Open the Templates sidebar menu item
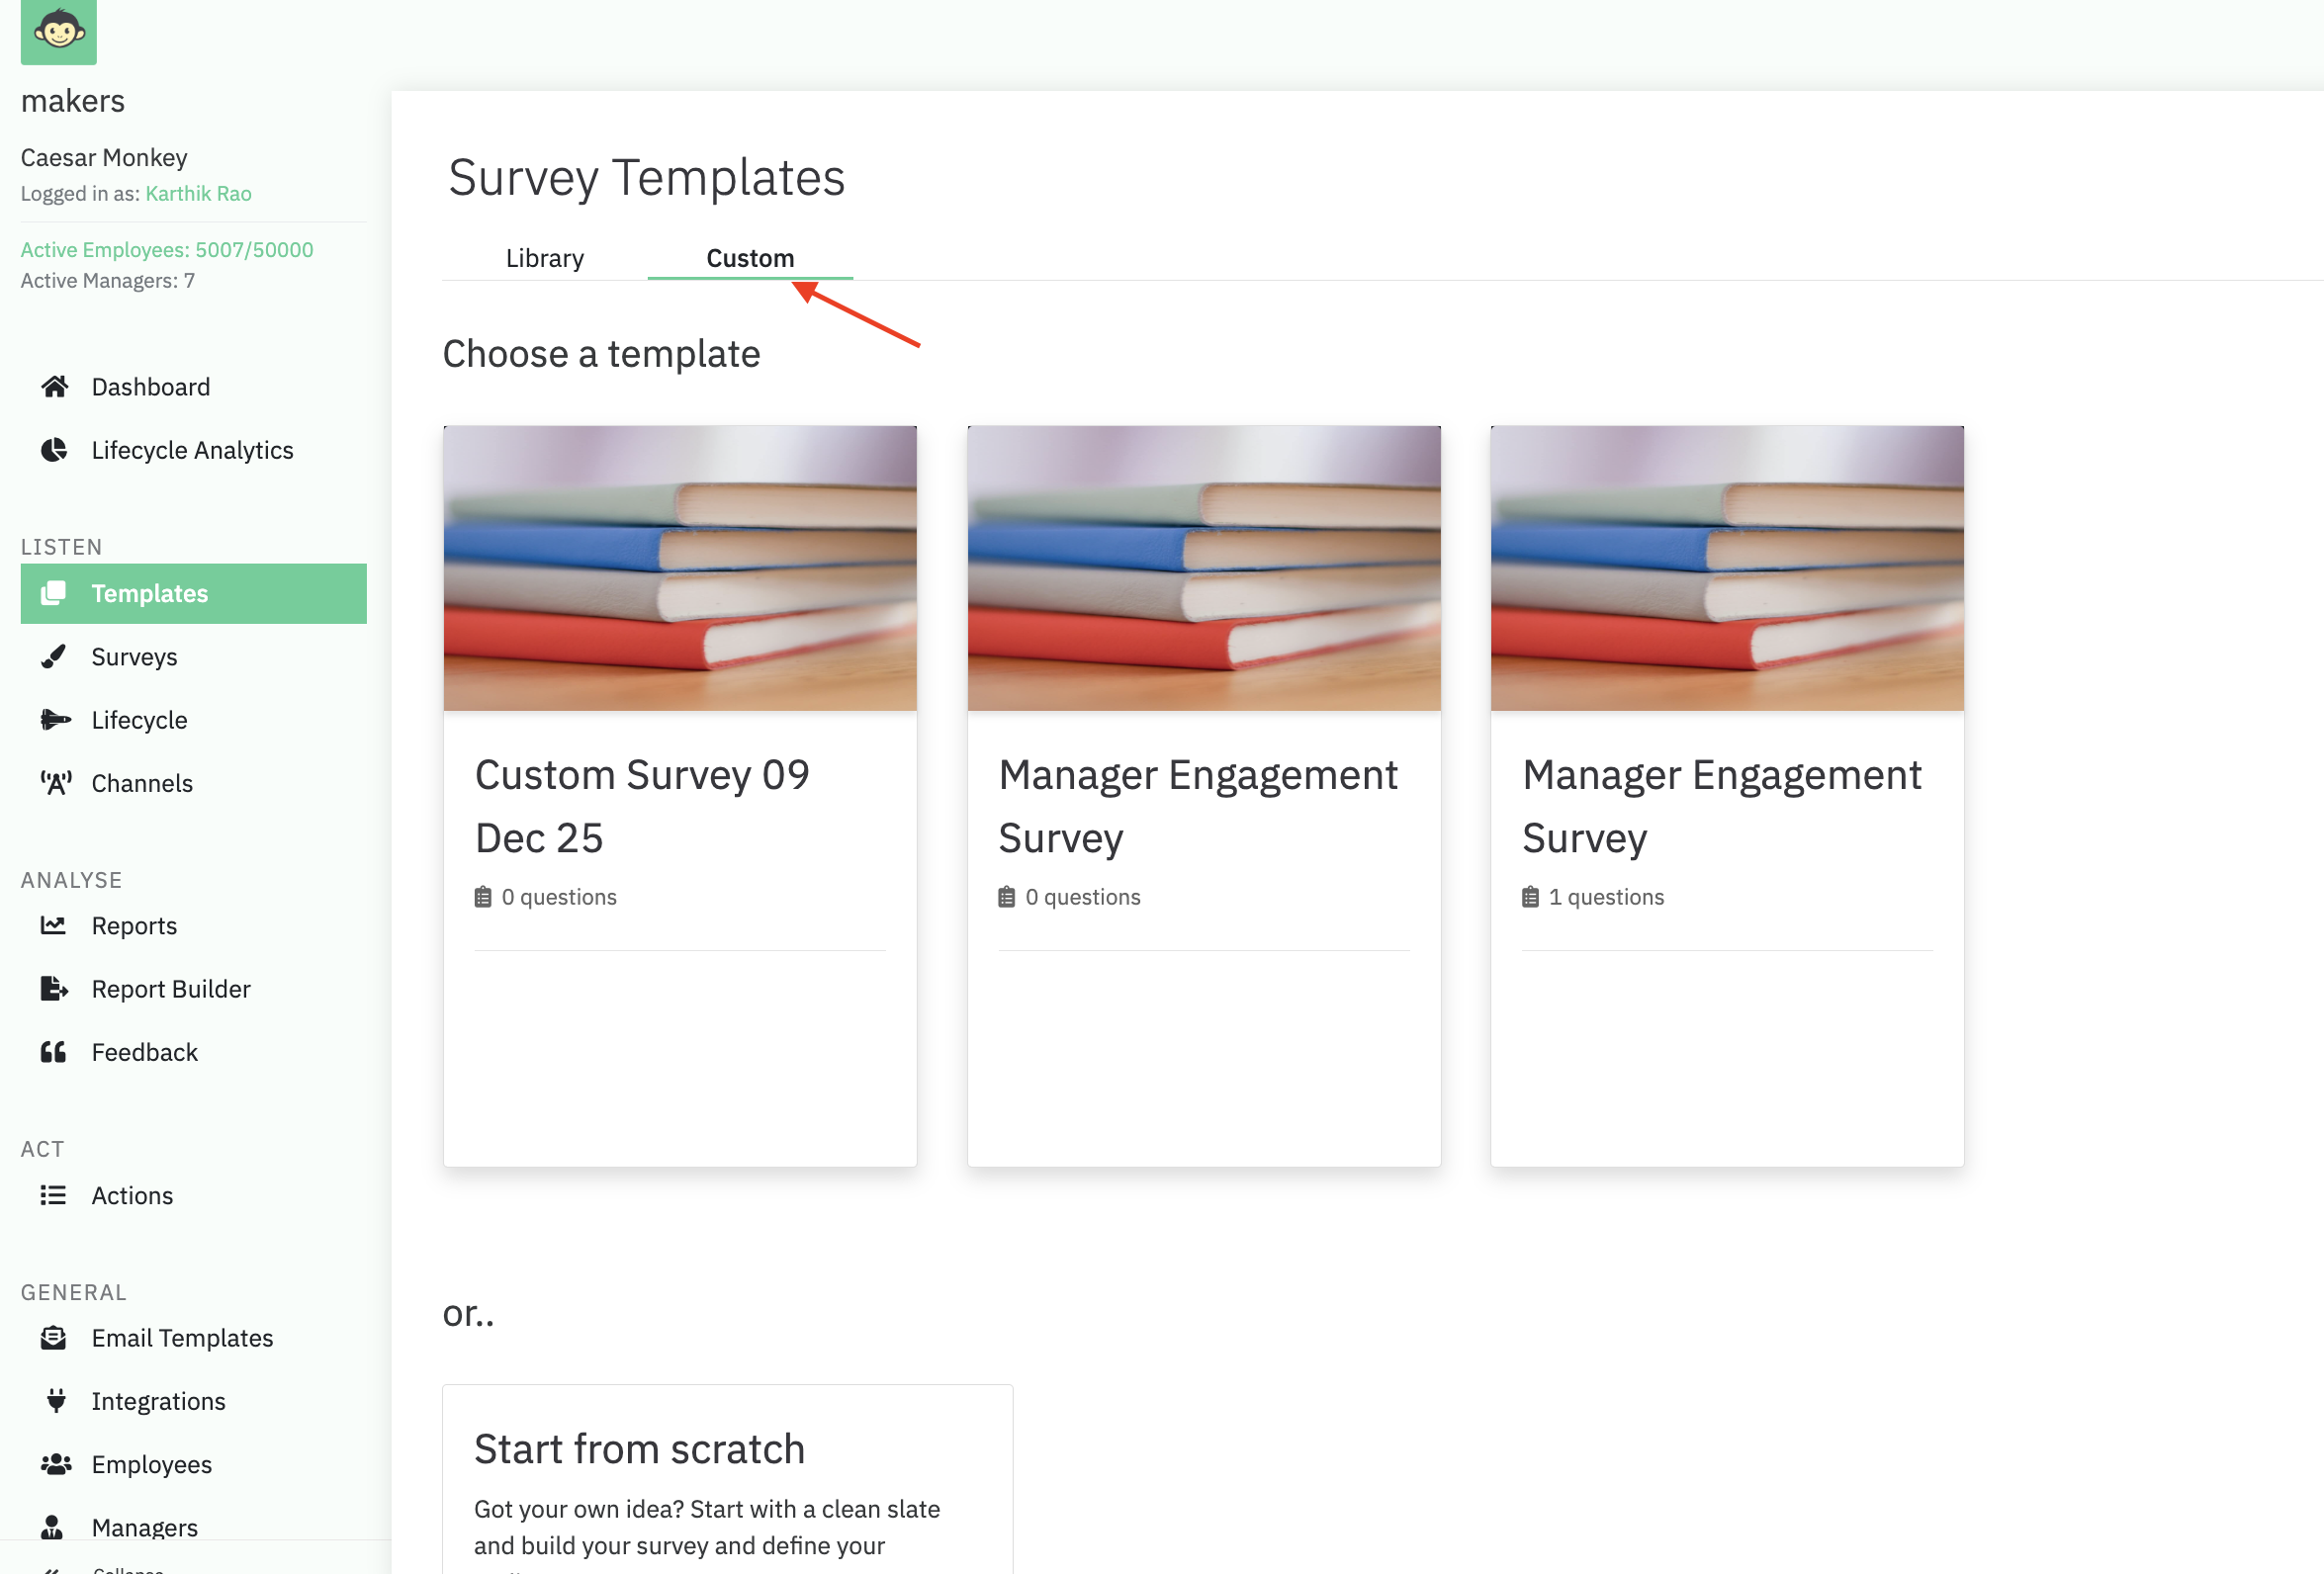 pyautogui.click(x=193, y=593)
